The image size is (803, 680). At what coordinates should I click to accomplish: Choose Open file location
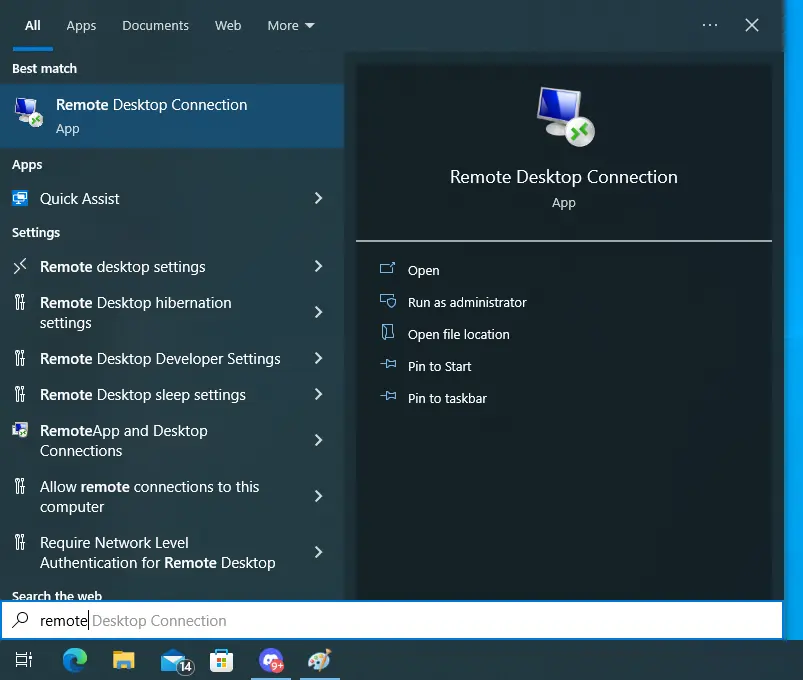(458, 334)
